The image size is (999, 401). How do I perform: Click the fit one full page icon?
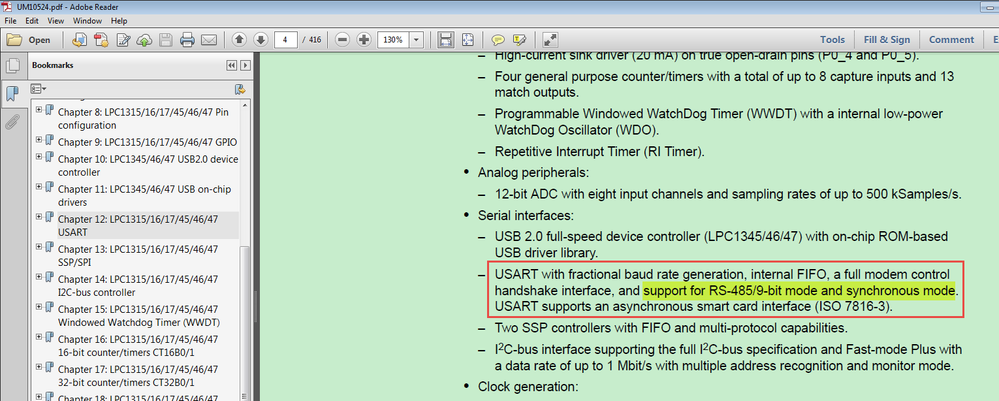(x=468, y=40)
